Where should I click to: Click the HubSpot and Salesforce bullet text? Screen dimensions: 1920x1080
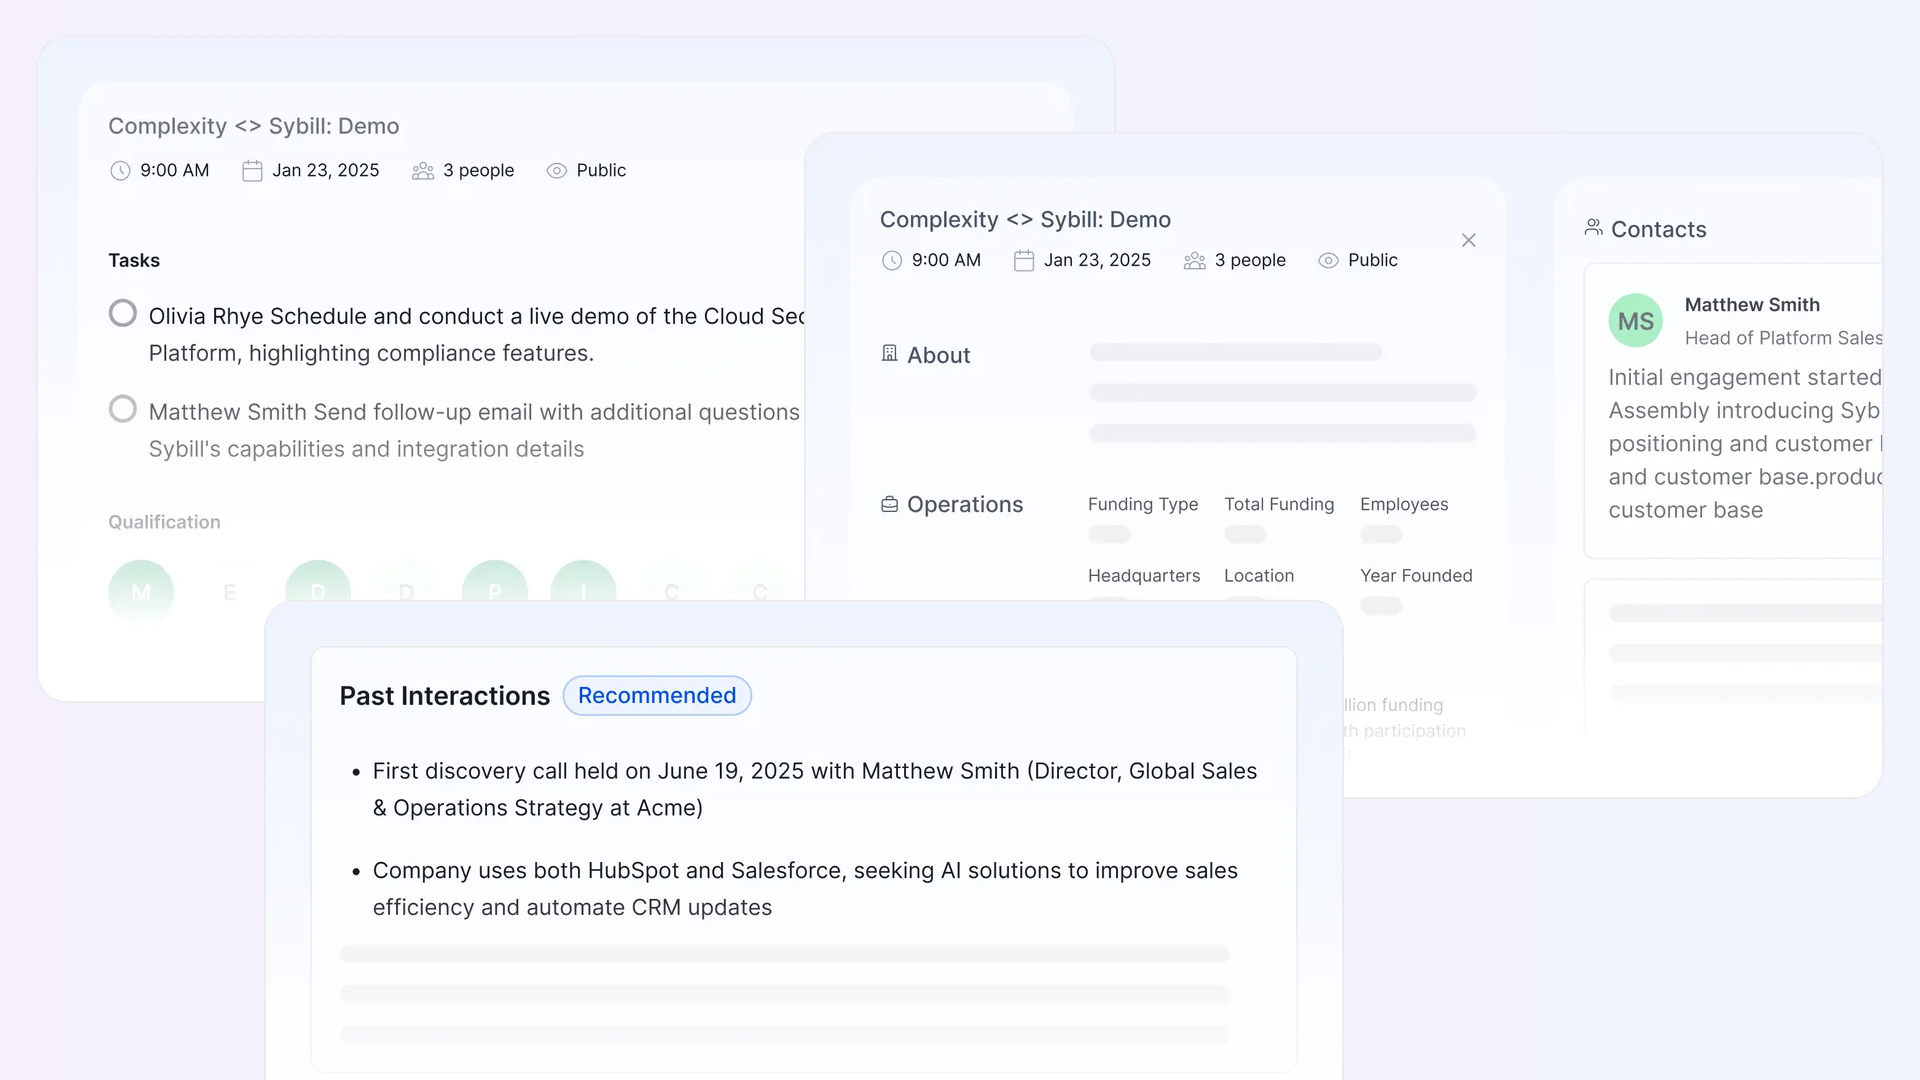[805, 889]
